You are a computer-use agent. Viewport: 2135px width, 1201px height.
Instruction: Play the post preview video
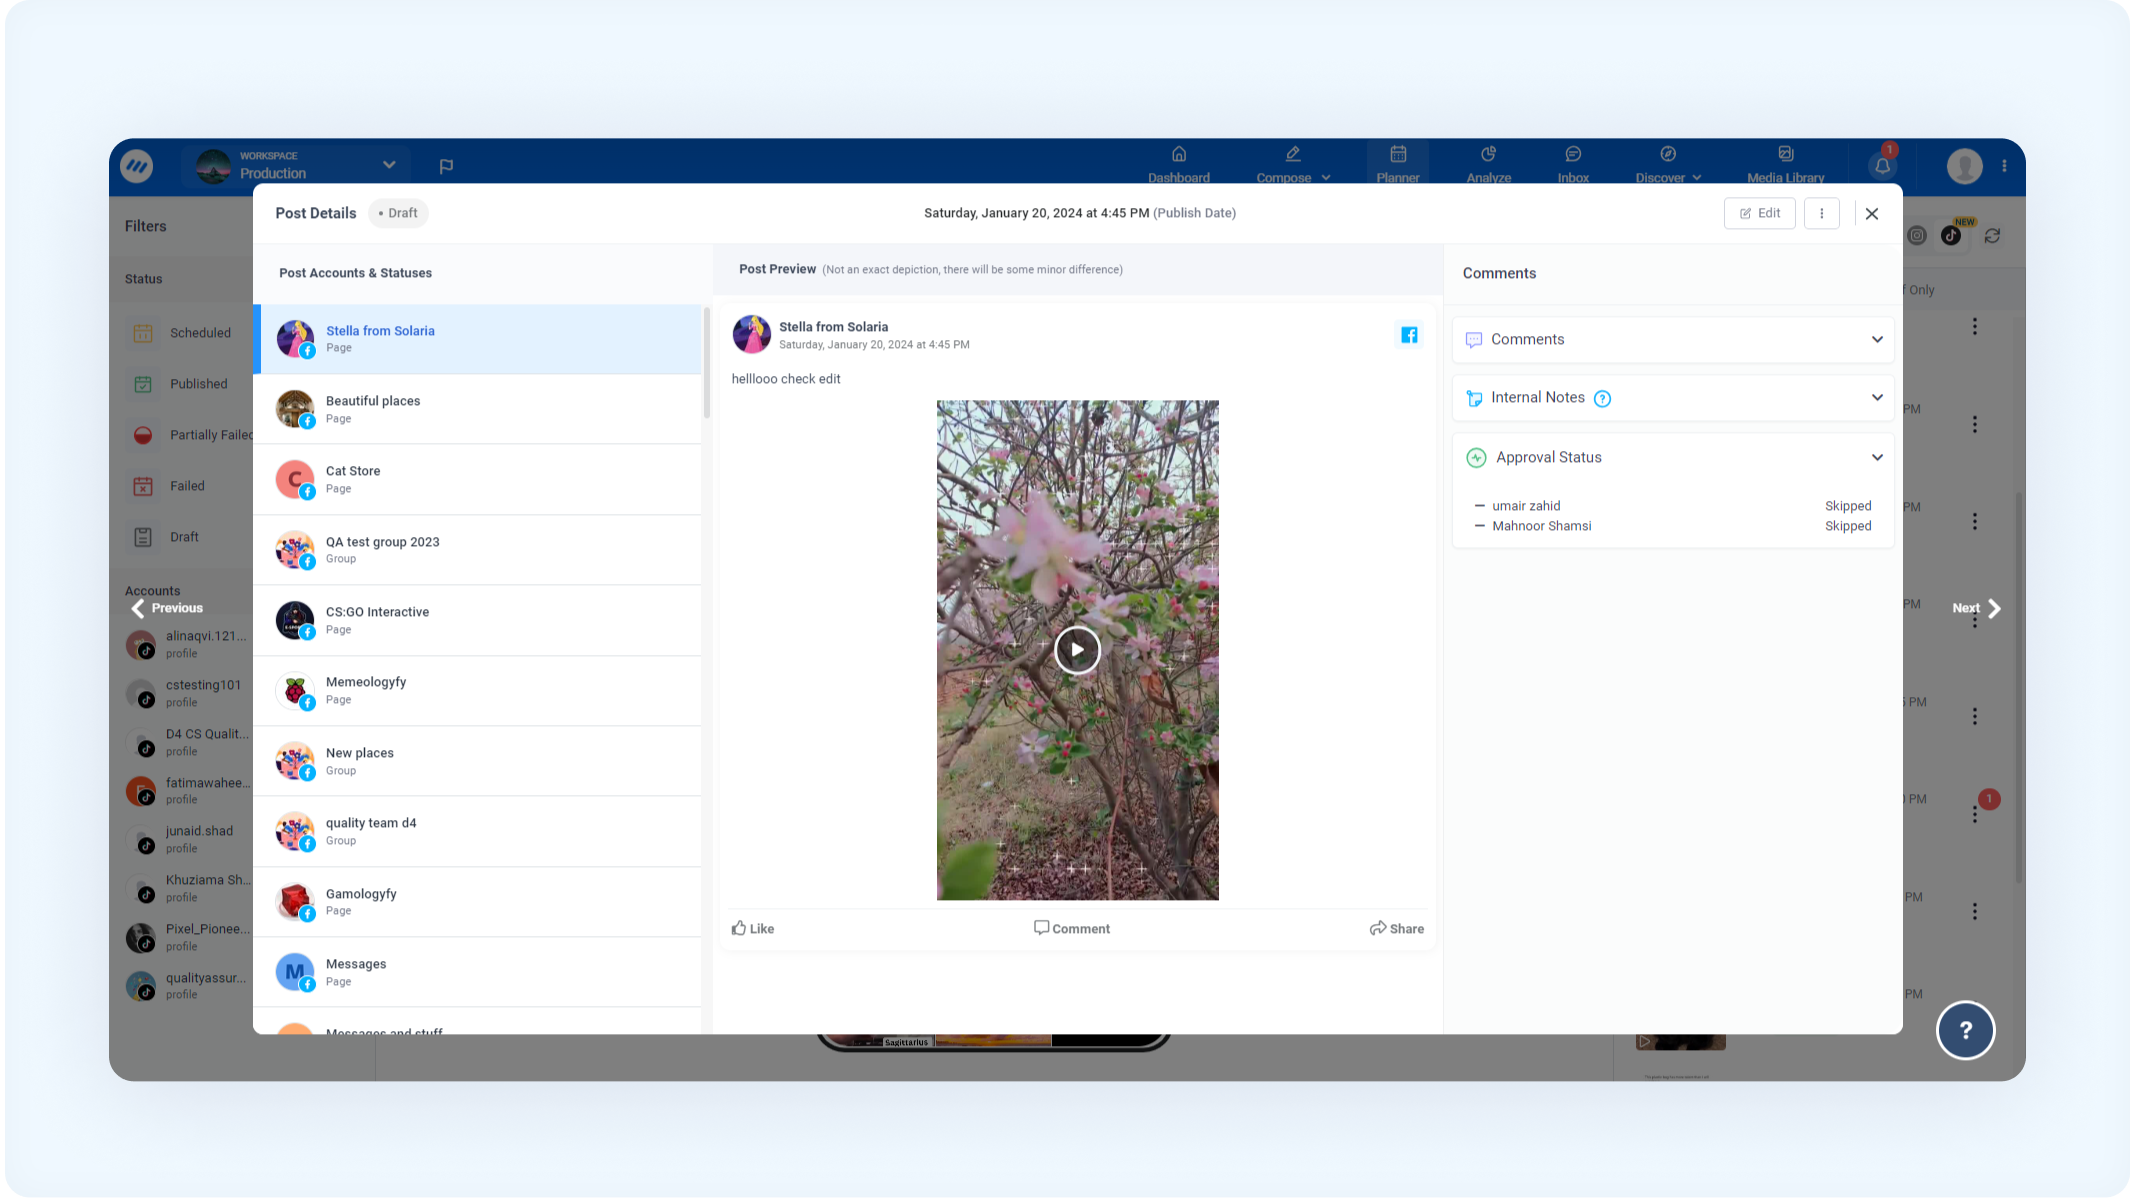(x=1077, y=650)
